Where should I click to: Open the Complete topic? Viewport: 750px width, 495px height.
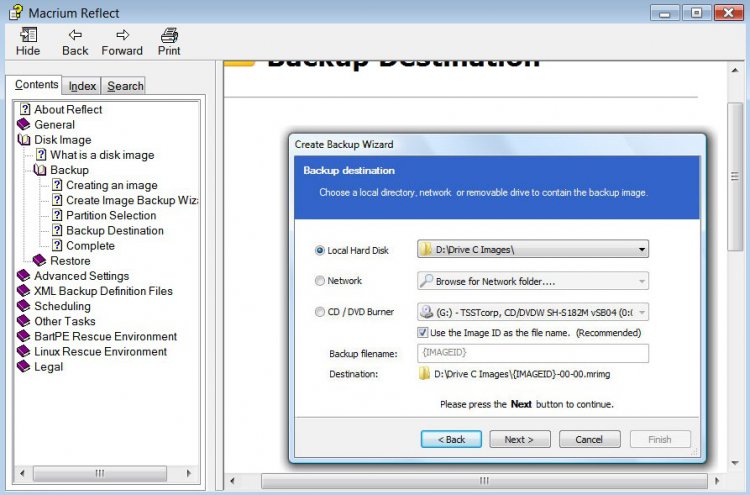(x=90, y=246)
